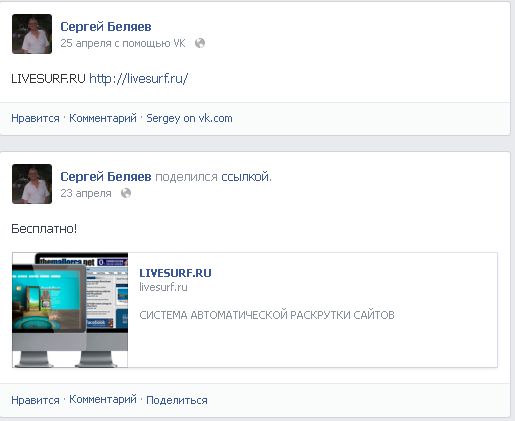Click the VK source link in post header
515x421 pixels.
click(x=179, y=43)
